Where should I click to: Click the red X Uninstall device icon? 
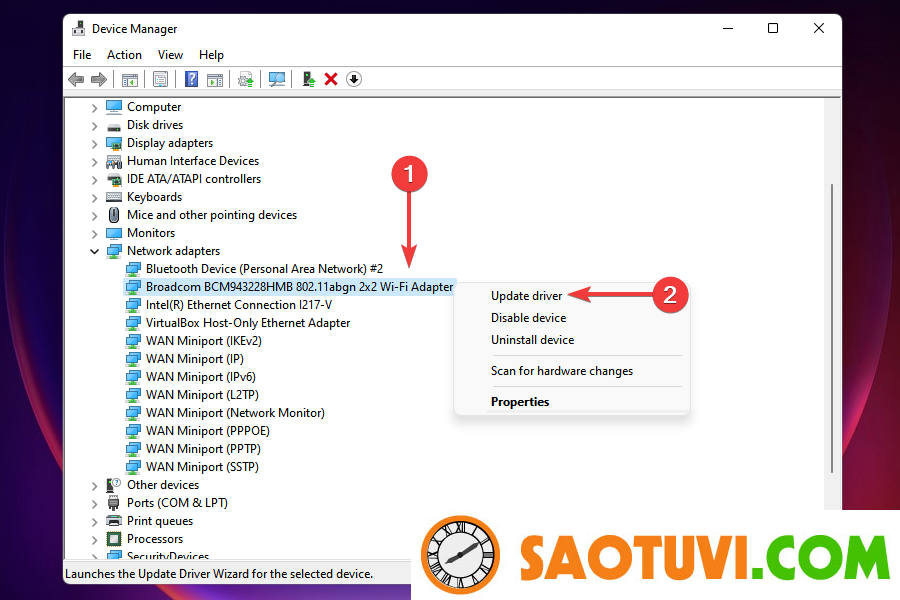click(x=331, y=79)
